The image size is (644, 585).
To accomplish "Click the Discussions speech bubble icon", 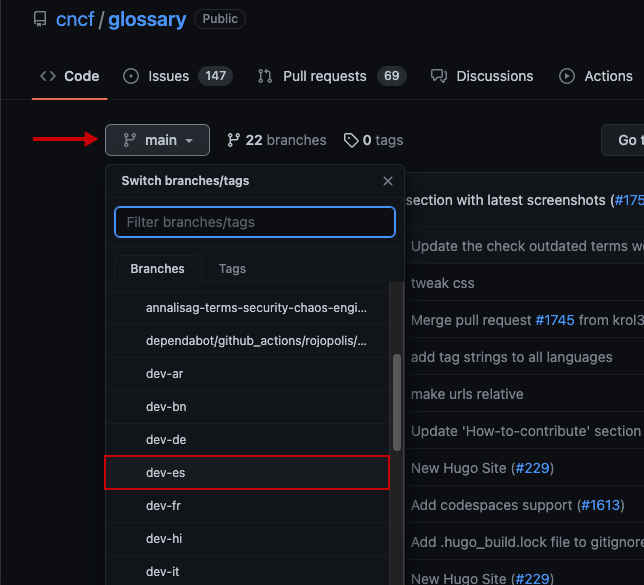I will point(438,76).
